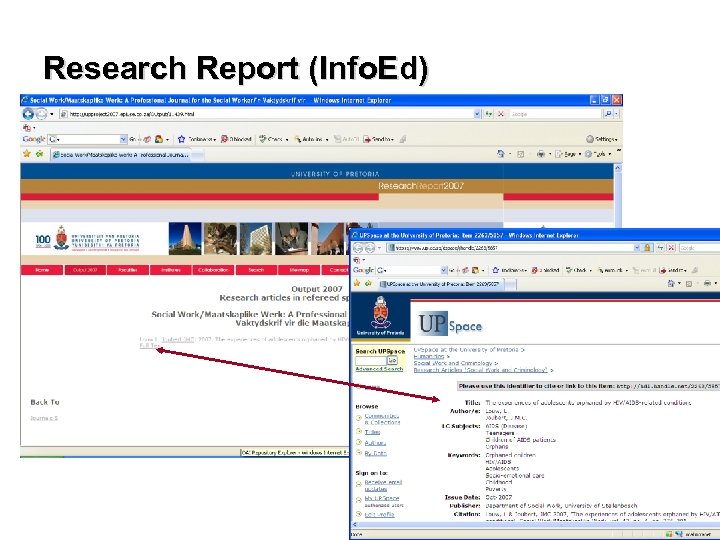
Task: Click the Go button in Search UPSpace
Action: [x=392, y=360]
